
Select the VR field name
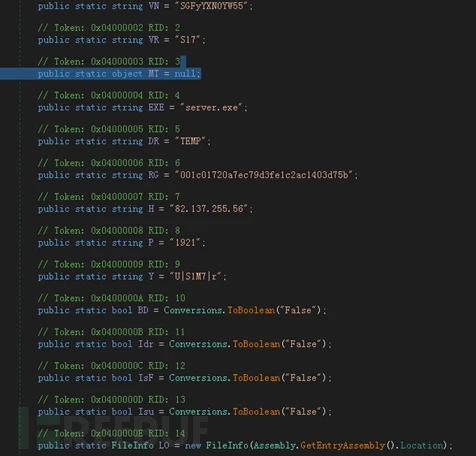tap(154, 40)
